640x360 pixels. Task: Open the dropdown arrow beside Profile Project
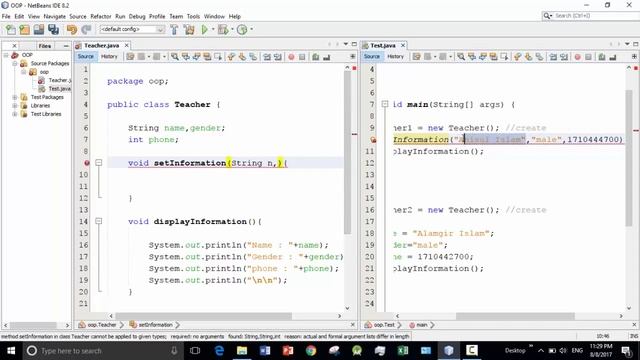click(251, 29)
